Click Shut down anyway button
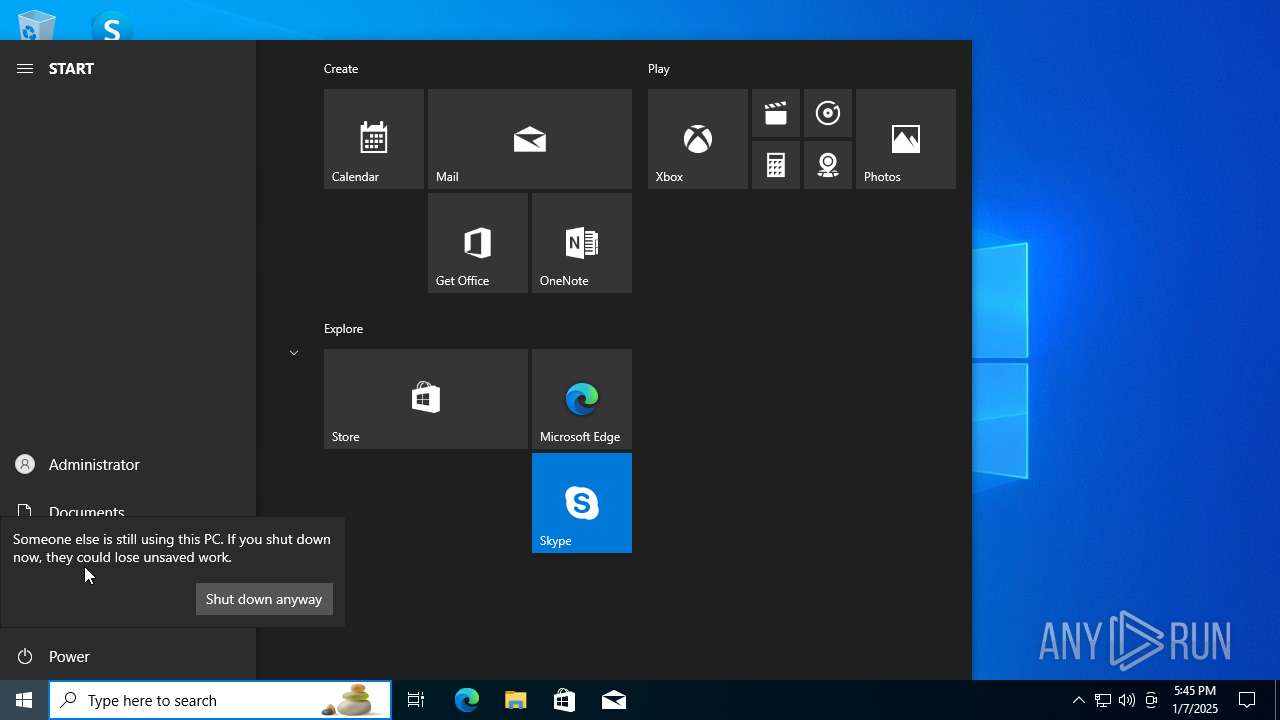Image resolution: width=1280 pixels, height=720 pixels. pos(264,599)
